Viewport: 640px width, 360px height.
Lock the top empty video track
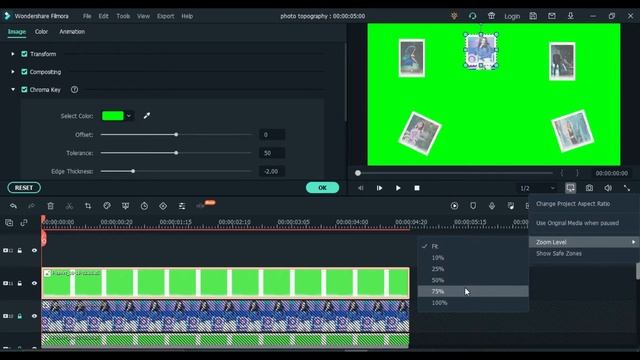pyautogui.click(x=20, y=251)
